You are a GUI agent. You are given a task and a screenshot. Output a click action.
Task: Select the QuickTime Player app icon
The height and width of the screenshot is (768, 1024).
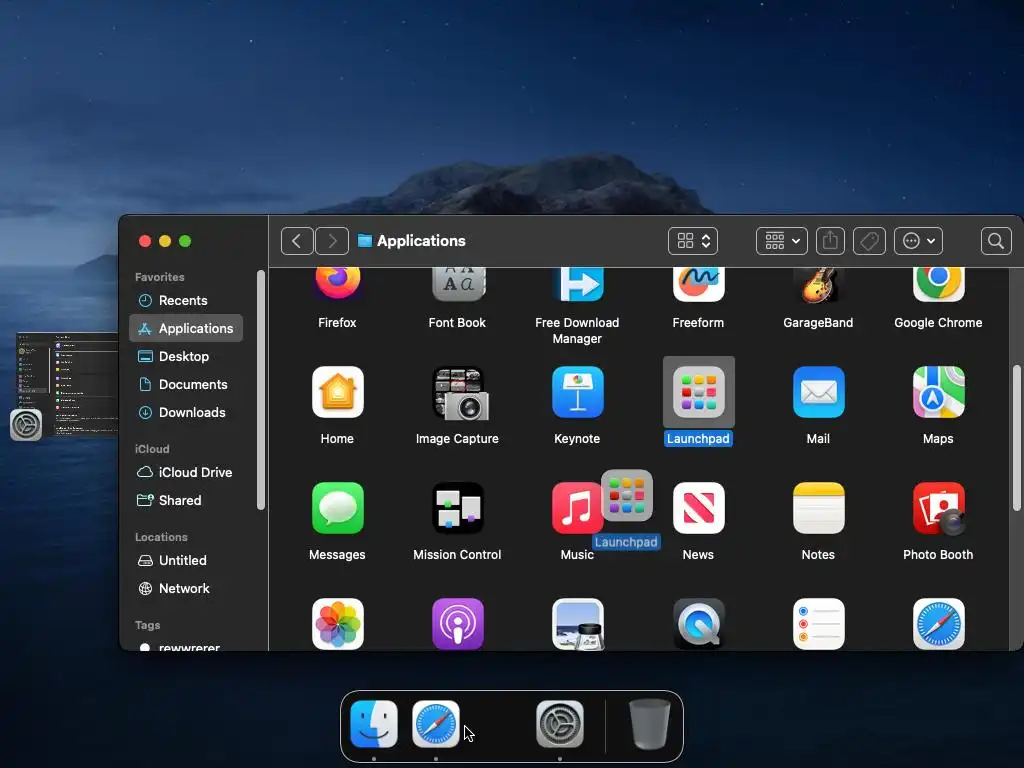coord(698,624)
